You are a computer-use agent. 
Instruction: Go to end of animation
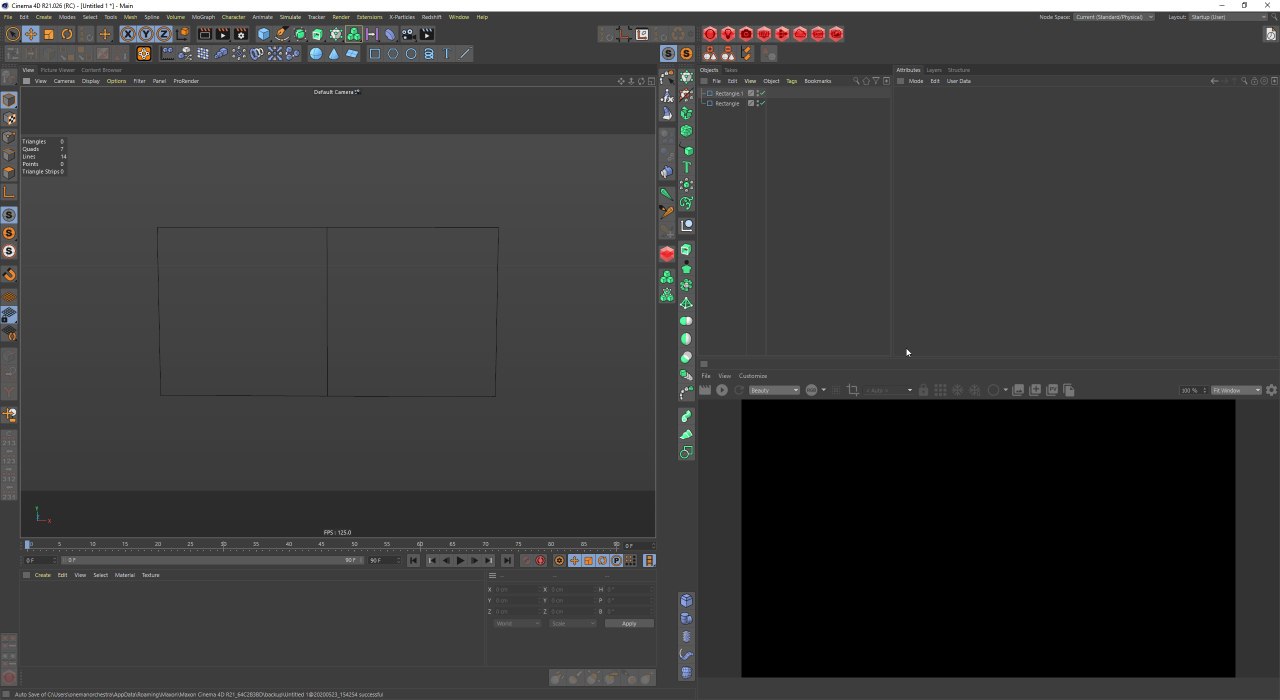tap(507, 560)
